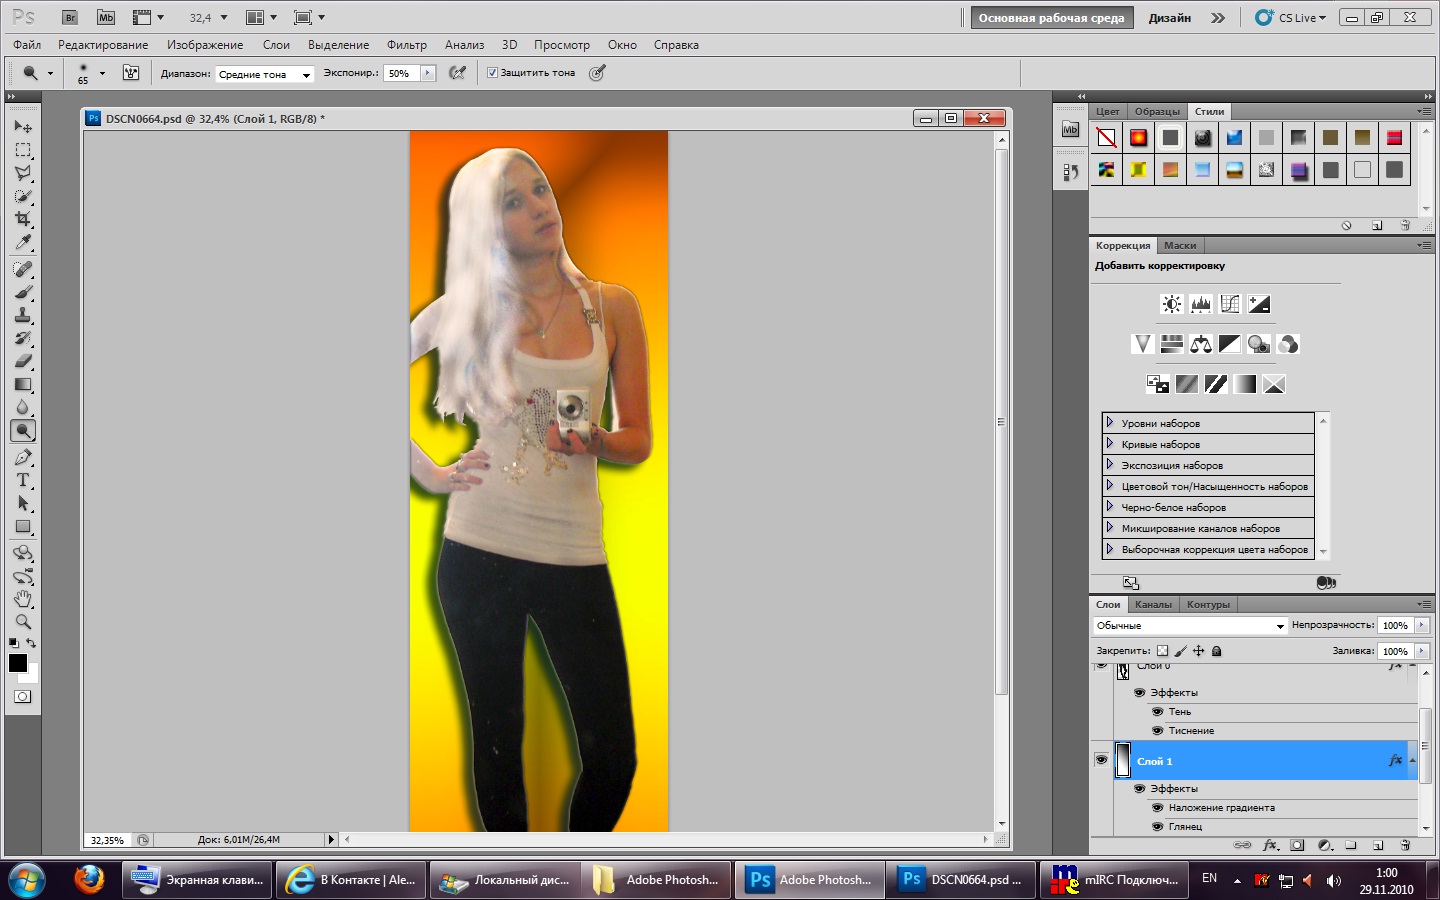Pick the Clone Stamp tool

[x=23, y=315]
